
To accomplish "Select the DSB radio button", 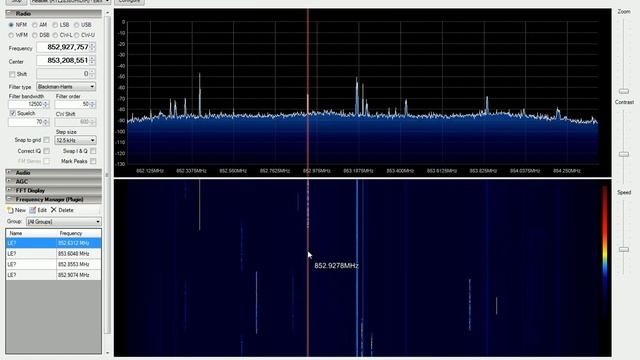I will click(35, 35).
